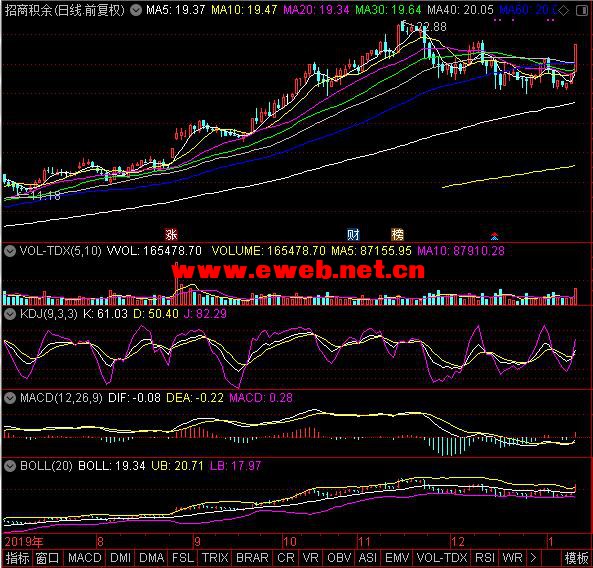Switch to the CR indicator tab
The width and height of the screenshot is (593, 568).
[286, 558]
